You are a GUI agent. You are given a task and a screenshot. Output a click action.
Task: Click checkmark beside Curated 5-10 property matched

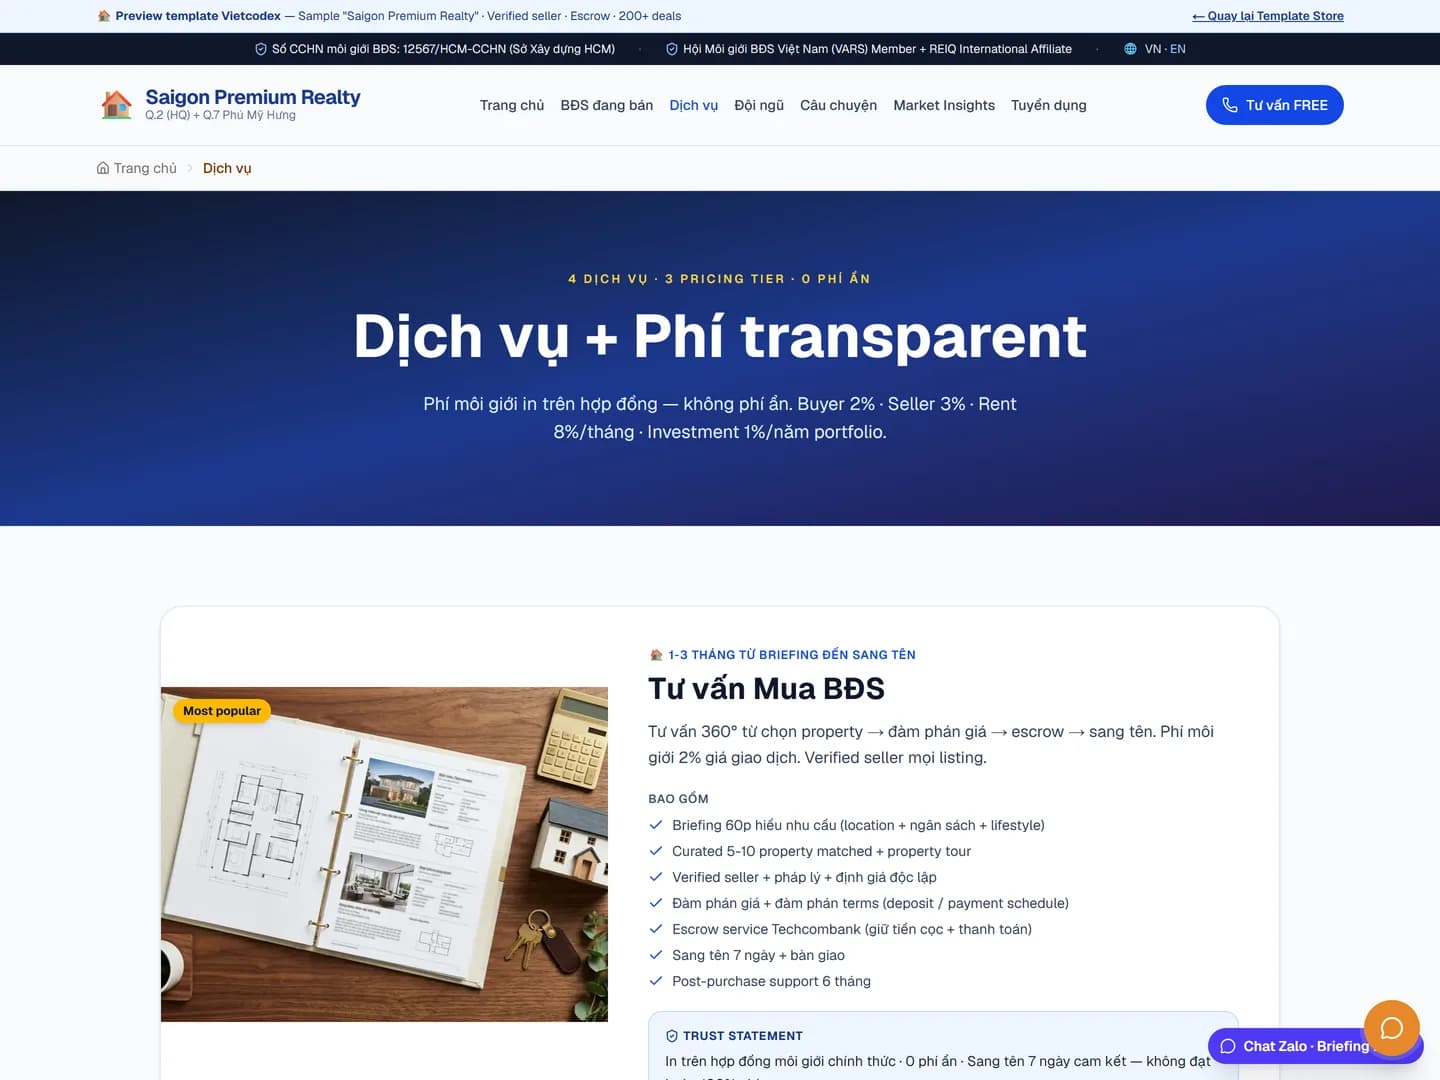point(656,851)
